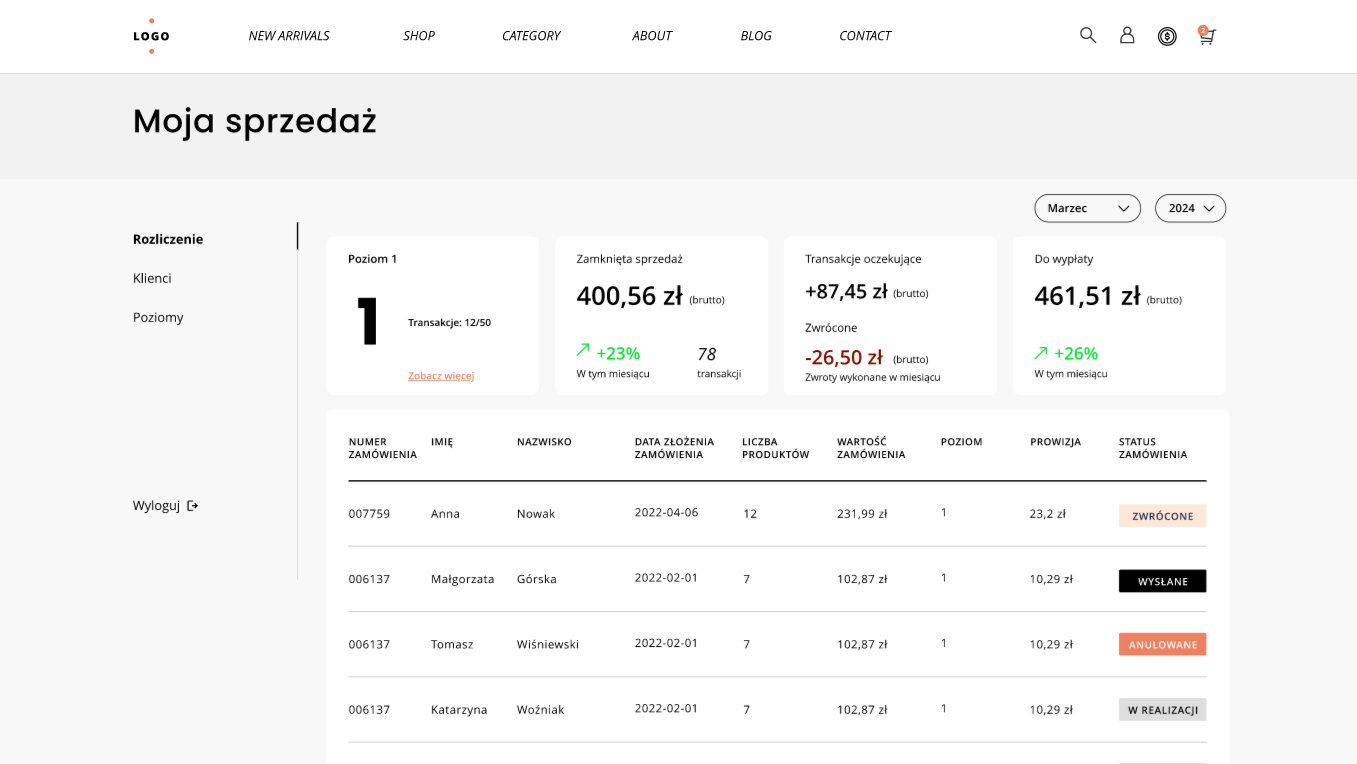Click the logout arrow icon beside Wyloguj

pyautogui.click(x=193, y=506)
